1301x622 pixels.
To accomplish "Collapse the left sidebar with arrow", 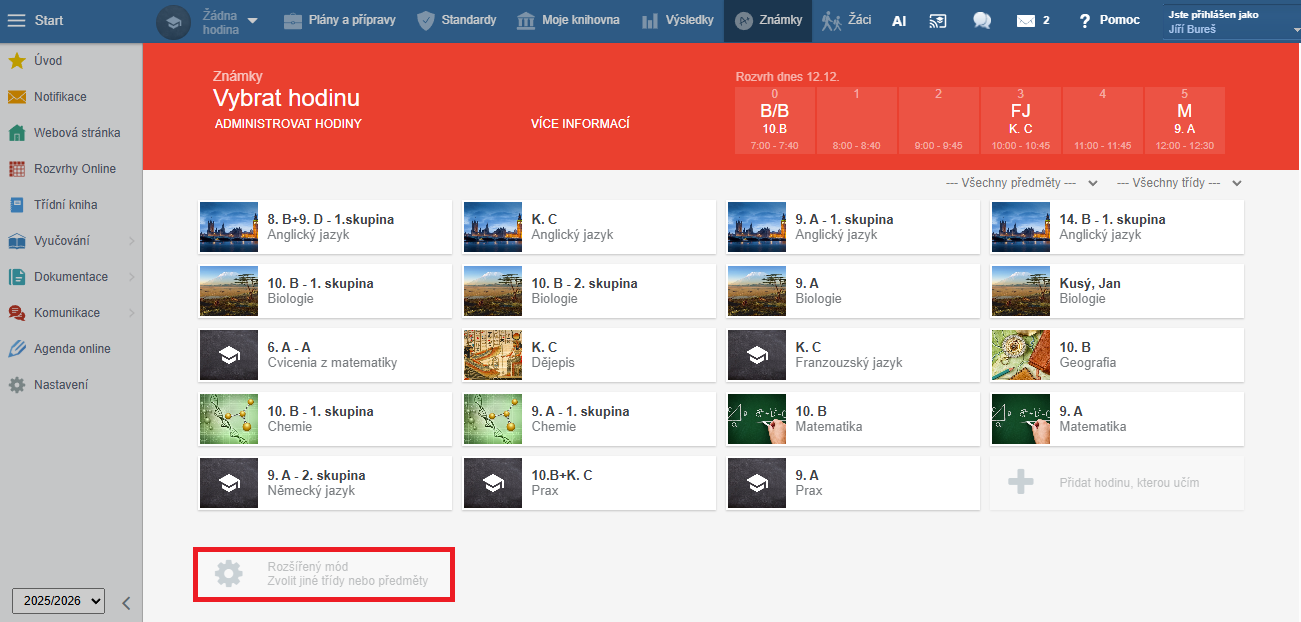I will 126,602.
